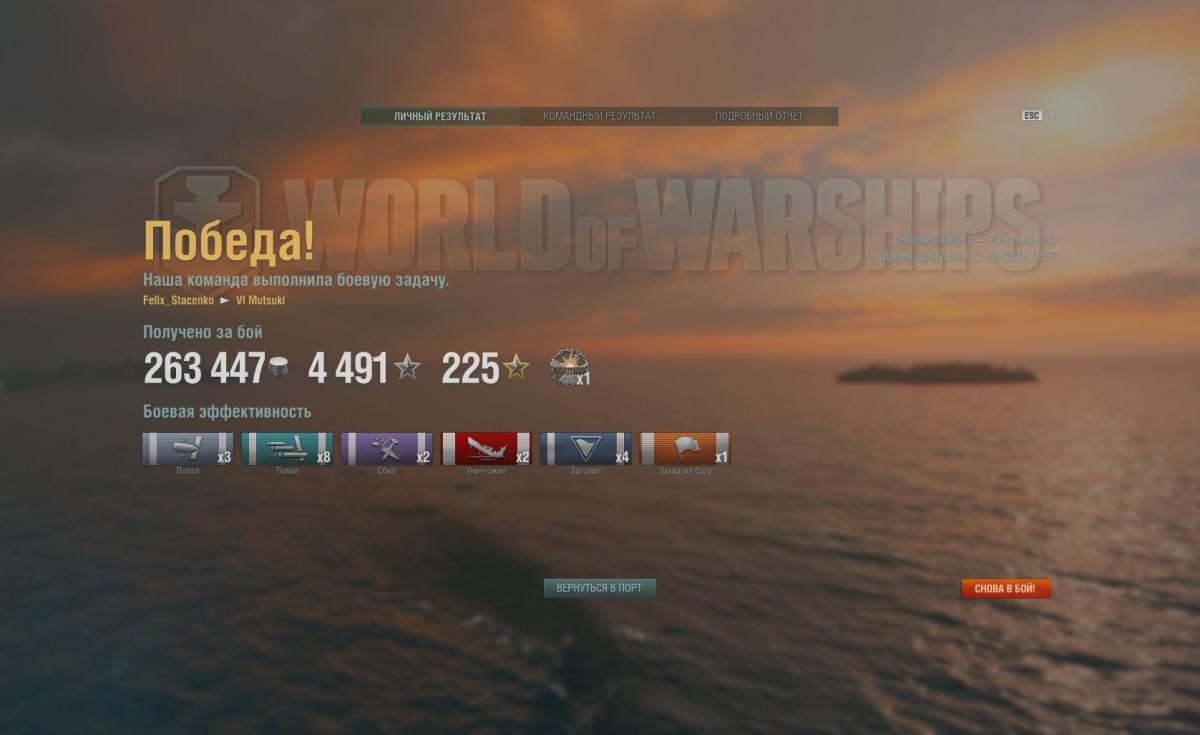Click the grey experience star icon

[x=407, y=368]
